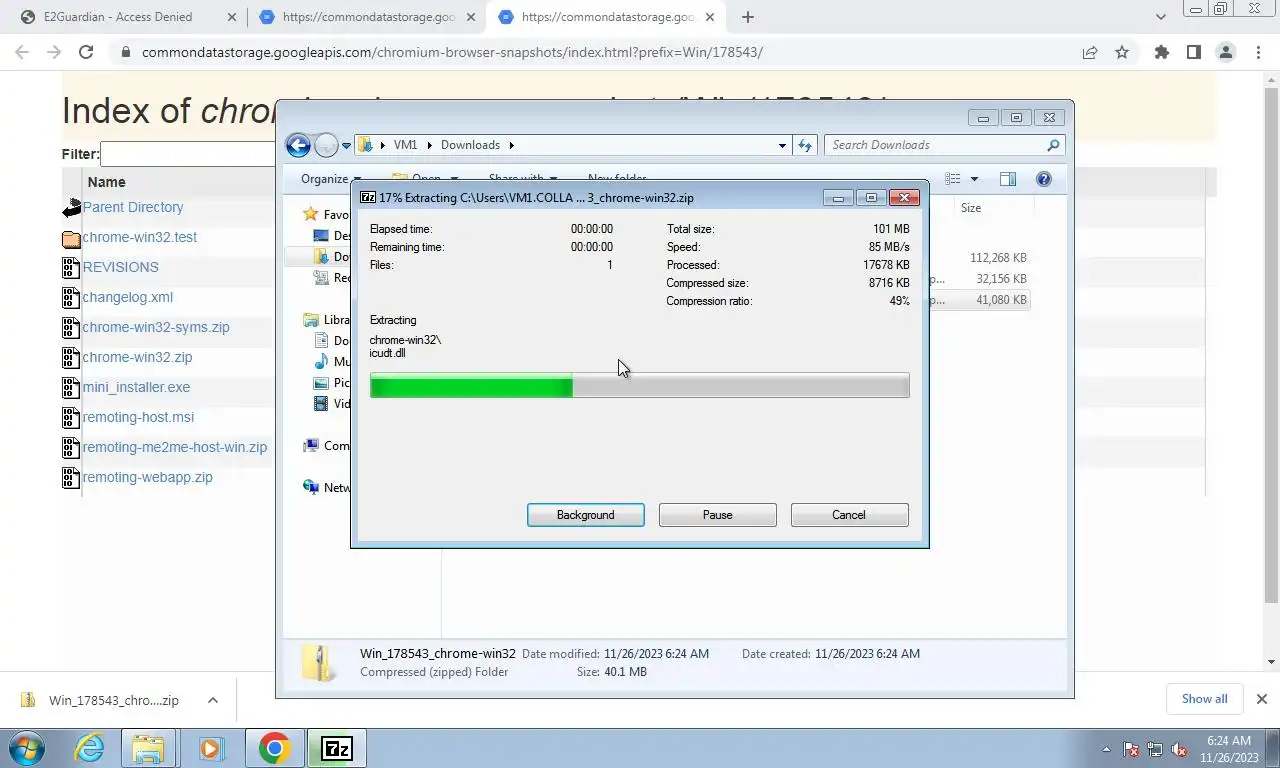Open the changelog.xml link
1280x768 pixels.
point(128,297)
